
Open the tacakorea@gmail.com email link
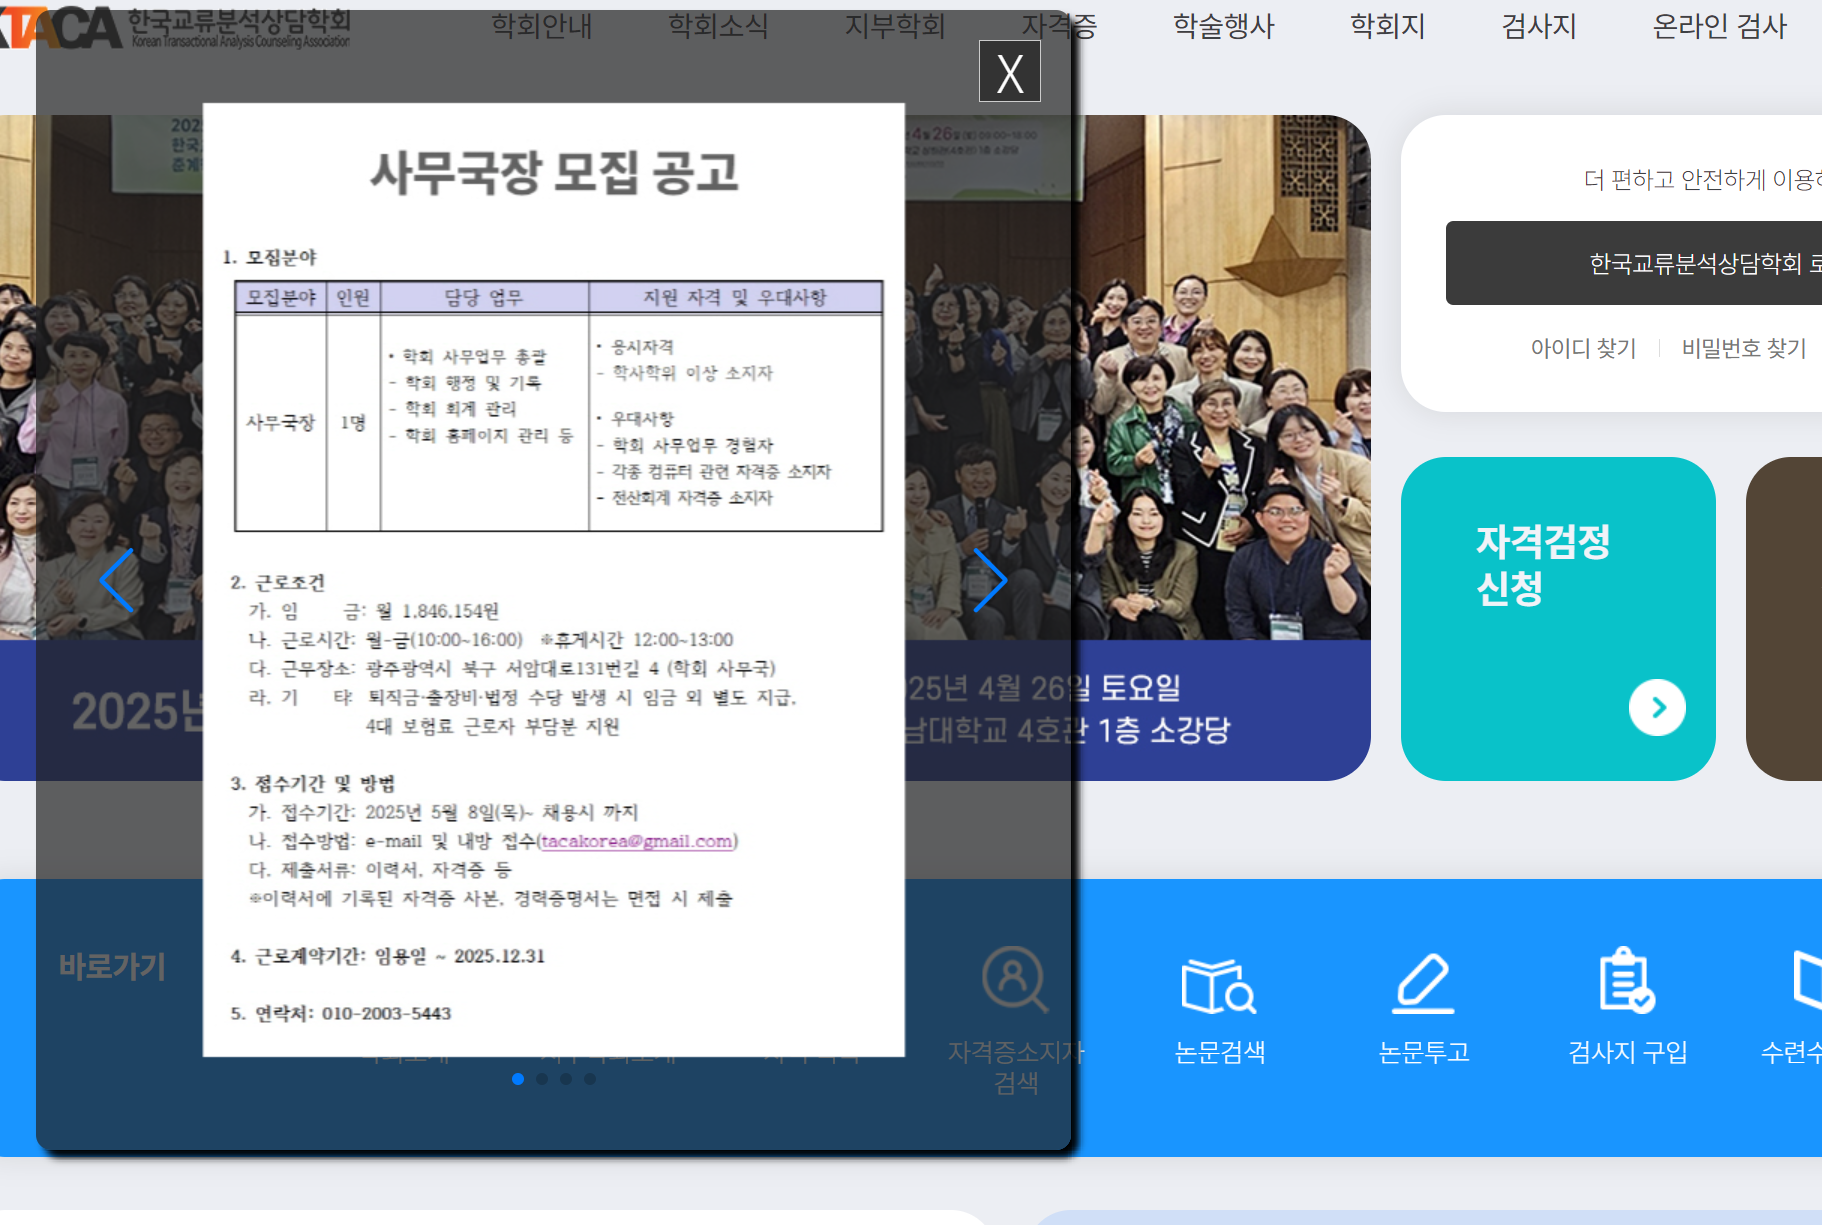pyautogui.click(x=637, y=841)
